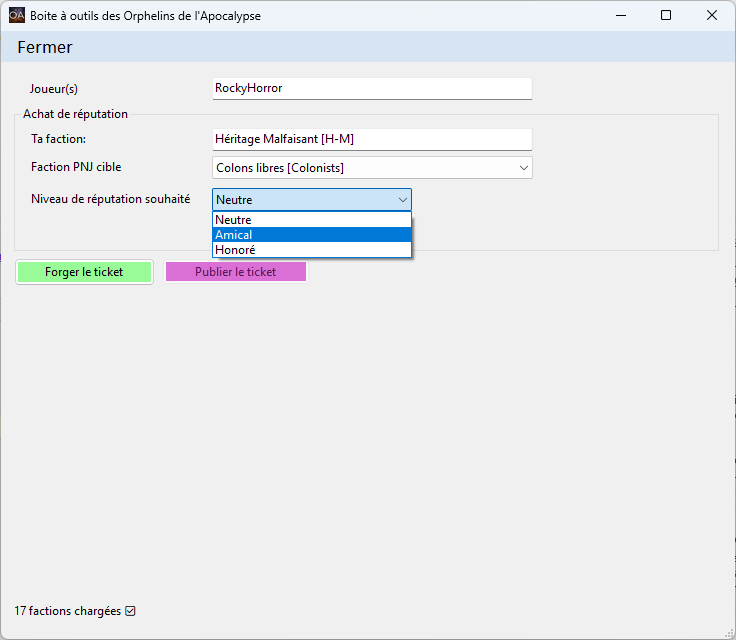Maximize the Boite à outils window
Screen dimensions: 736x640
tap(666, 15)
